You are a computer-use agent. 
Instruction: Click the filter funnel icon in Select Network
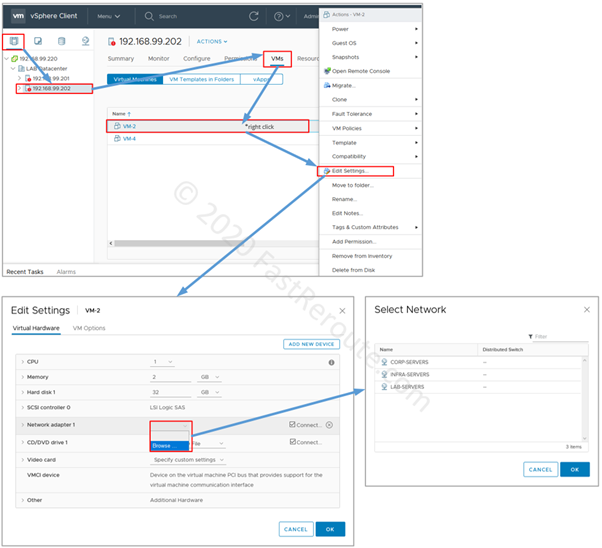point(530,336)
